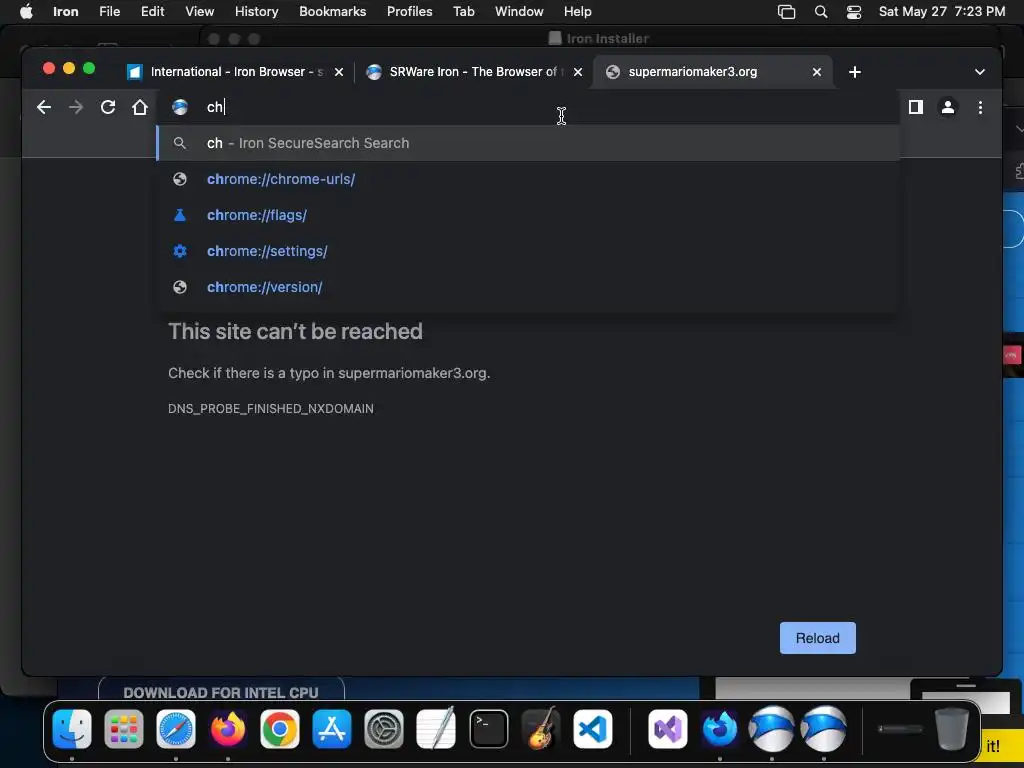Open the View menu

[199, 12]
